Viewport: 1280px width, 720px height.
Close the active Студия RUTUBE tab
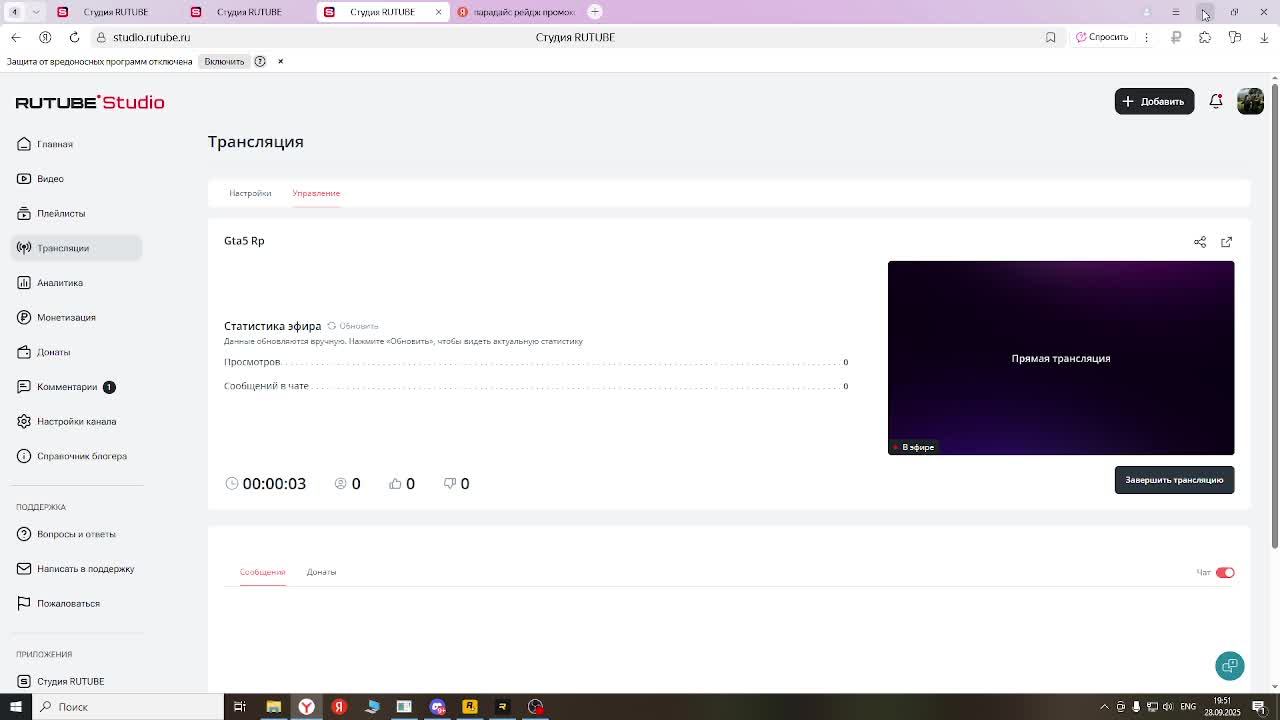point(438,12)
